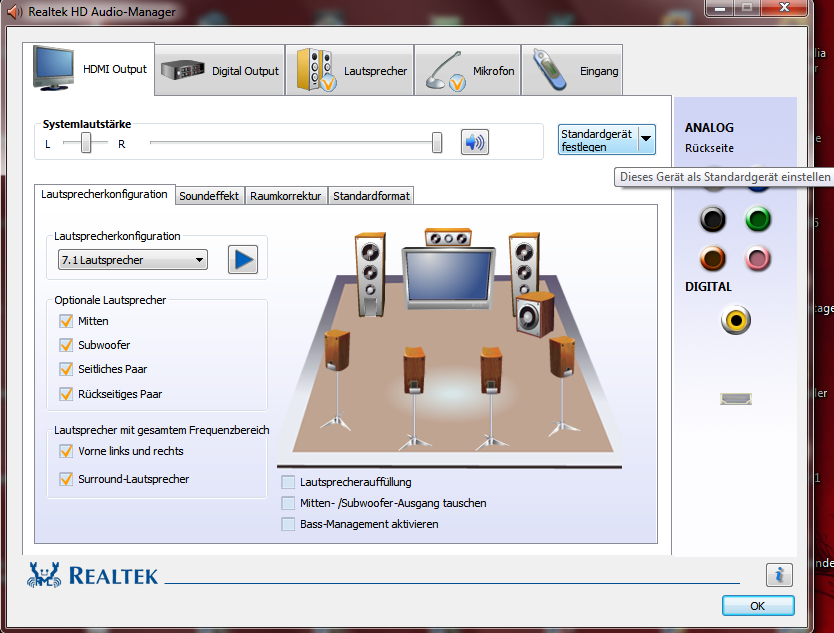This screenshot has width=834, height=633.
Task: Click Standardgerät festlegen button
Action: (x=598, y=139)
